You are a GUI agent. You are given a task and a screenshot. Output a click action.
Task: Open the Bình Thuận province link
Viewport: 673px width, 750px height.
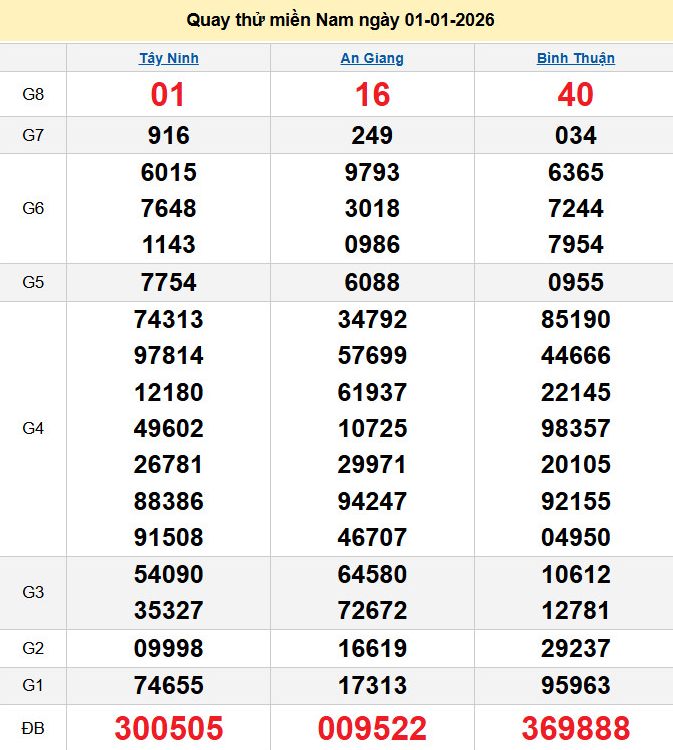click(x=575, y=58)
